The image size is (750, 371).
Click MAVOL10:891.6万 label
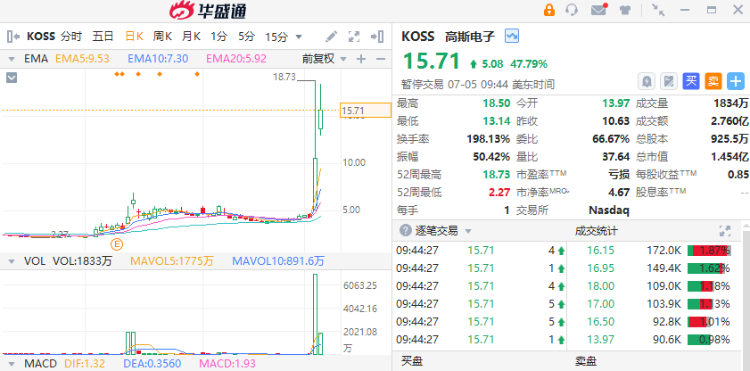pyautogui.click(x=278, y=261)
